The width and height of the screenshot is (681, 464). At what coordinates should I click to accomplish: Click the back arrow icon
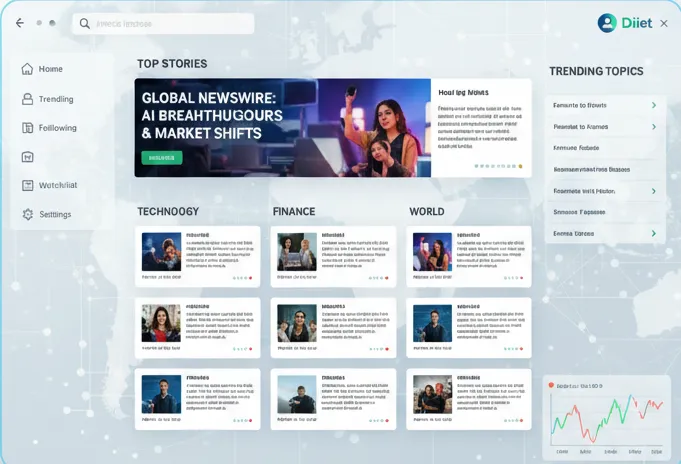point(20,23)
